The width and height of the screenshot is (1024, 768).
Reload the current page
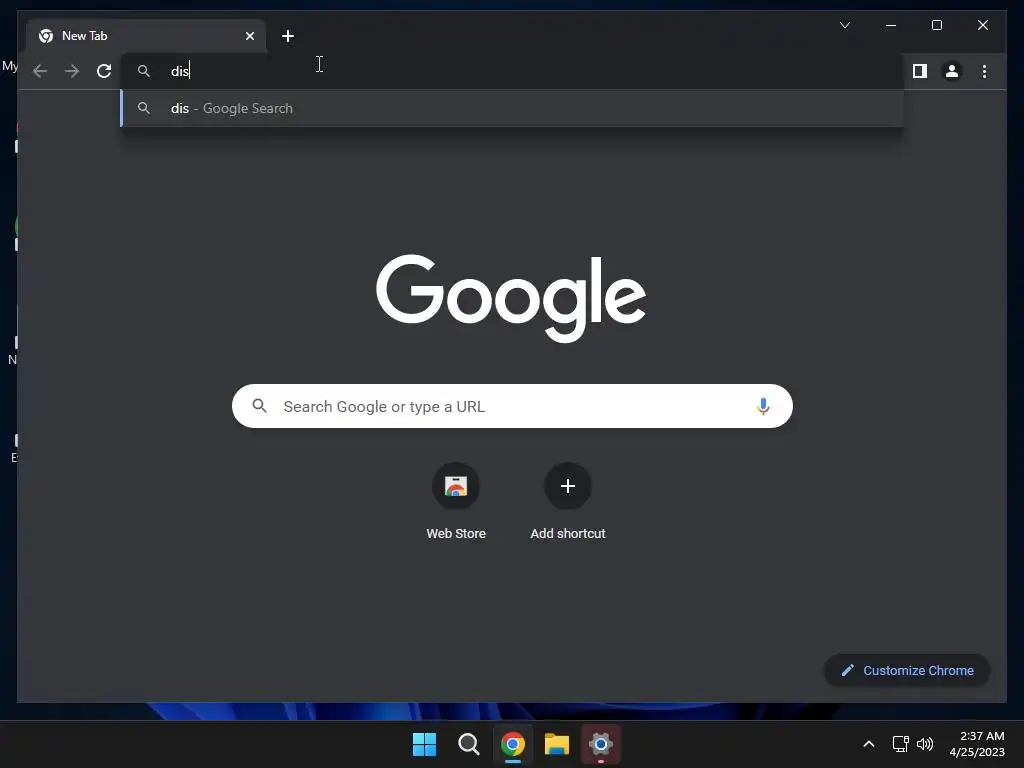pyautogui.click(x=104, y=71)
